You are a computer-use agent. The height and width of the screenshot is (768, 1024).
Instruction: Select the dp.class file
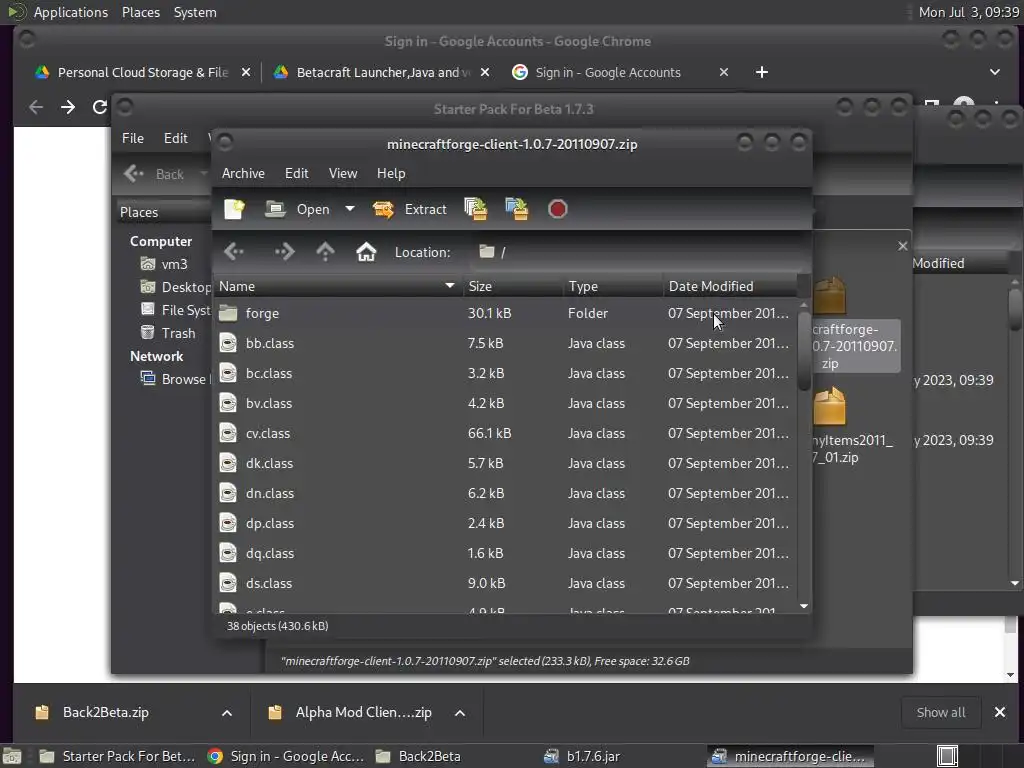tap(505, 523)
